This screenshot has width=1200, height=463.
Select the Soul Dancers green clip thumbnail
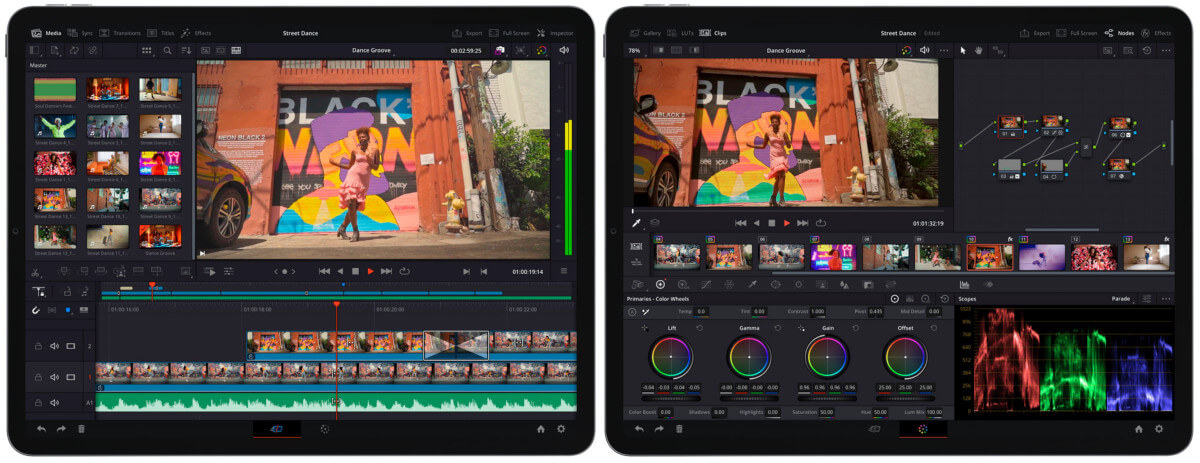tap(55, 89)
